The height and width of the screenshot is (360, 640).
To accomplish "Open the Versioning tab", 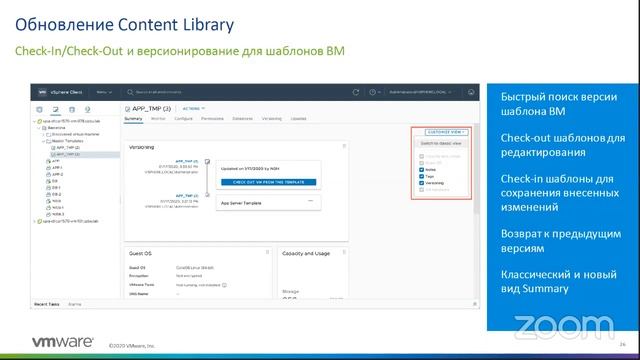I will tap(271, 119).
